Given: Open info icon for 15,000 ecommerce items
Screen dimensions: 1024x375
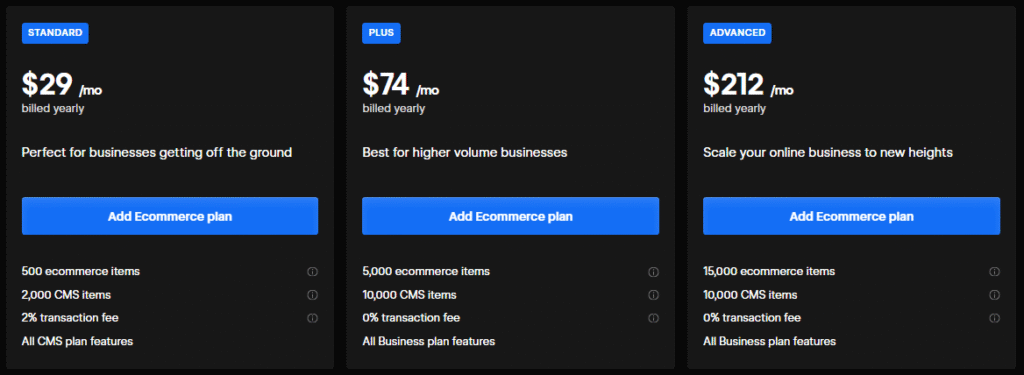Looking at the screenshot, I should (994, 272).
